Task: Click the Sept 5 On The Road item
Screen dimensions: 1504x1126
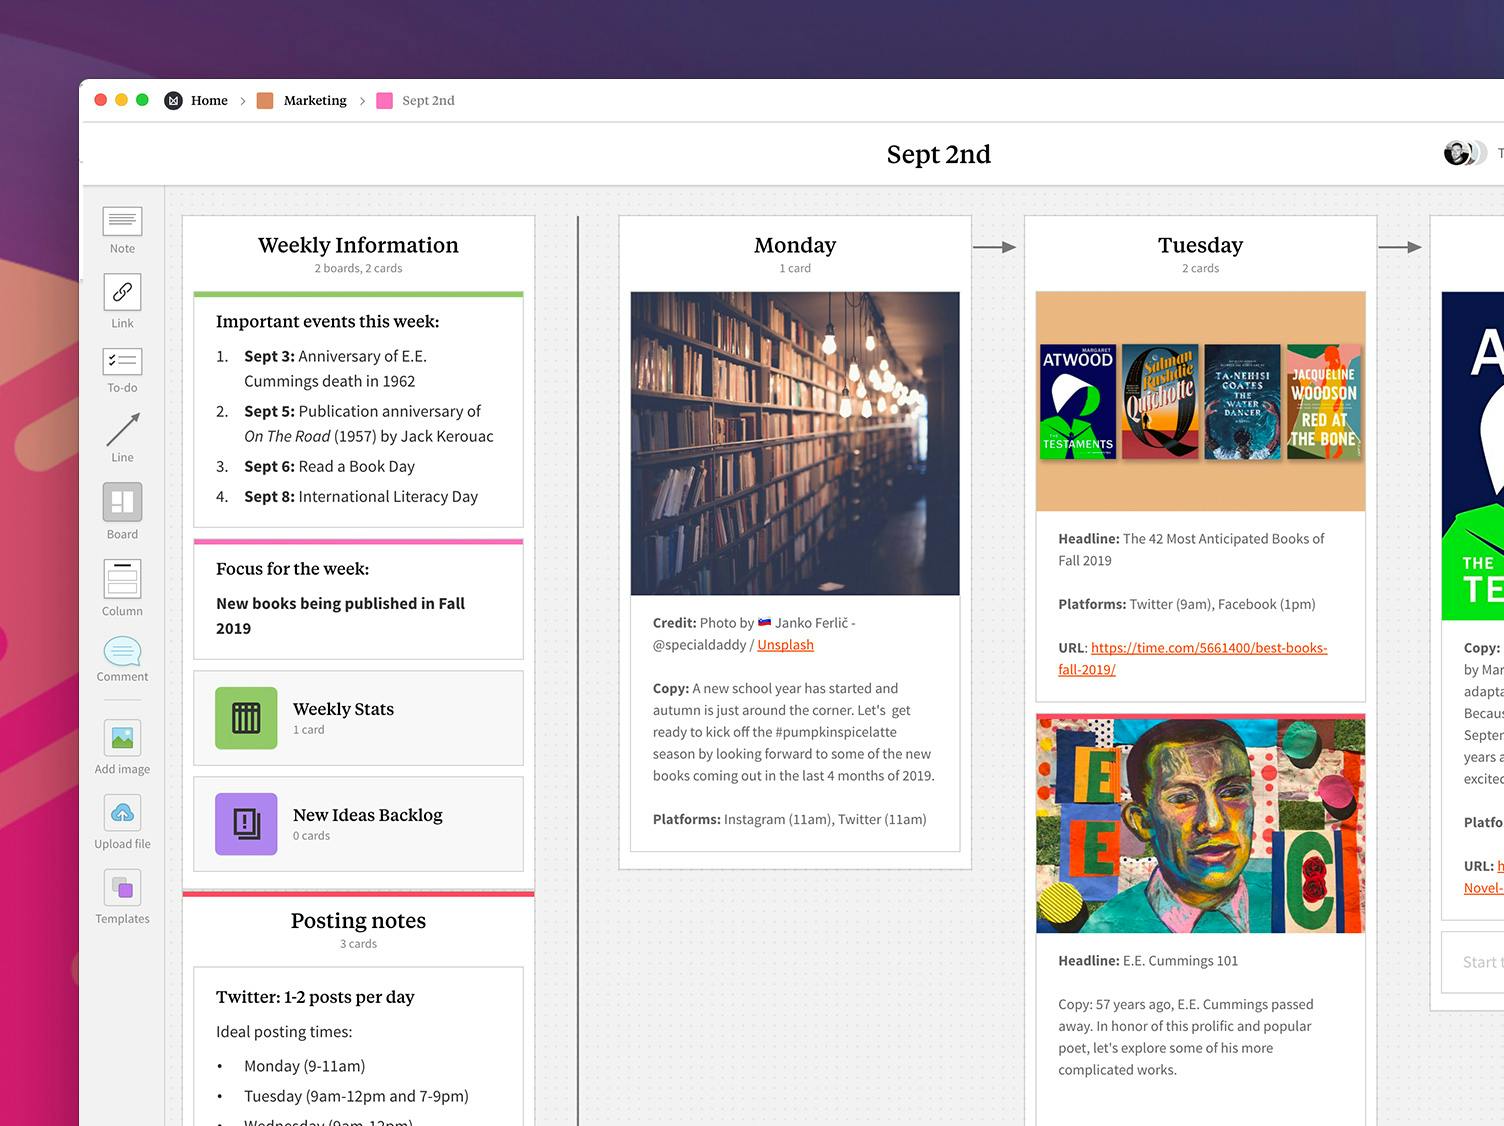Action: [x=368, y=423]
